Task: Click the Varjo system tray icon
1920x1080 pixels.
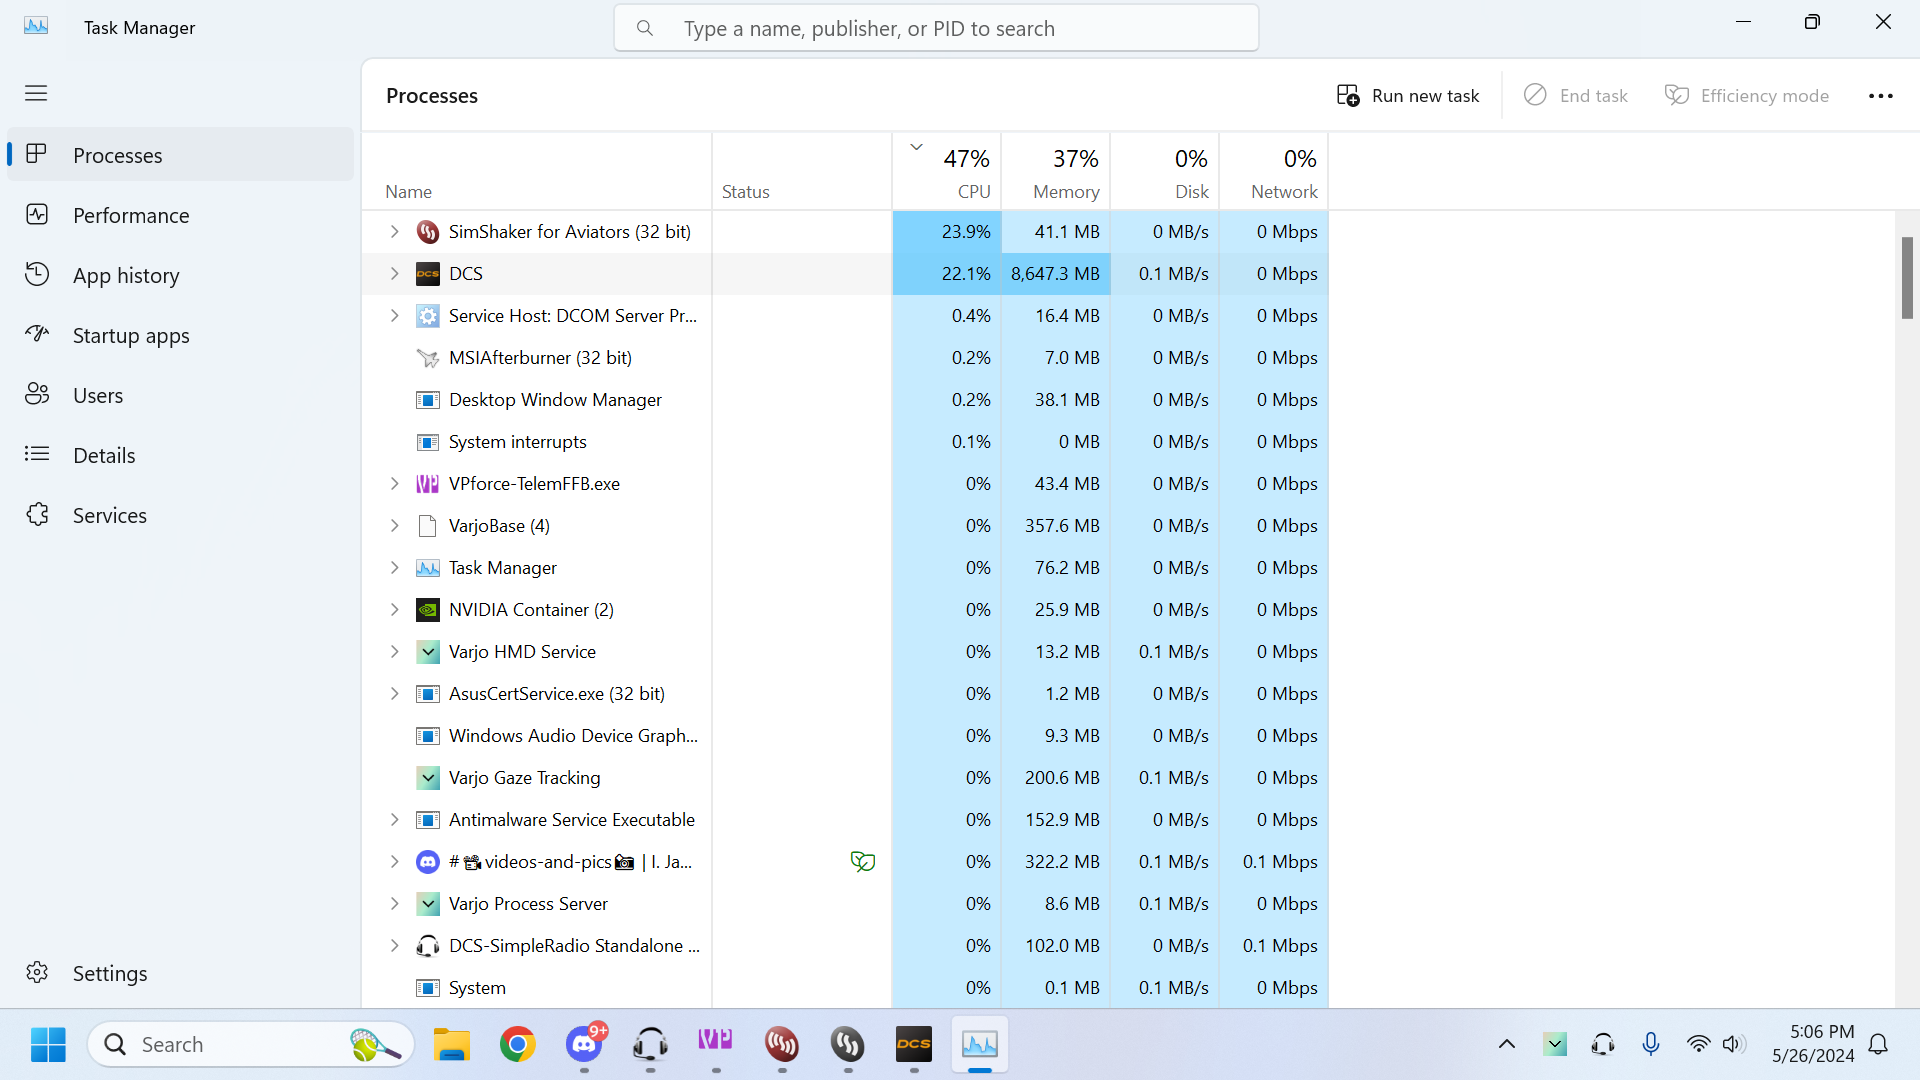Action: coord(1555,1044)
